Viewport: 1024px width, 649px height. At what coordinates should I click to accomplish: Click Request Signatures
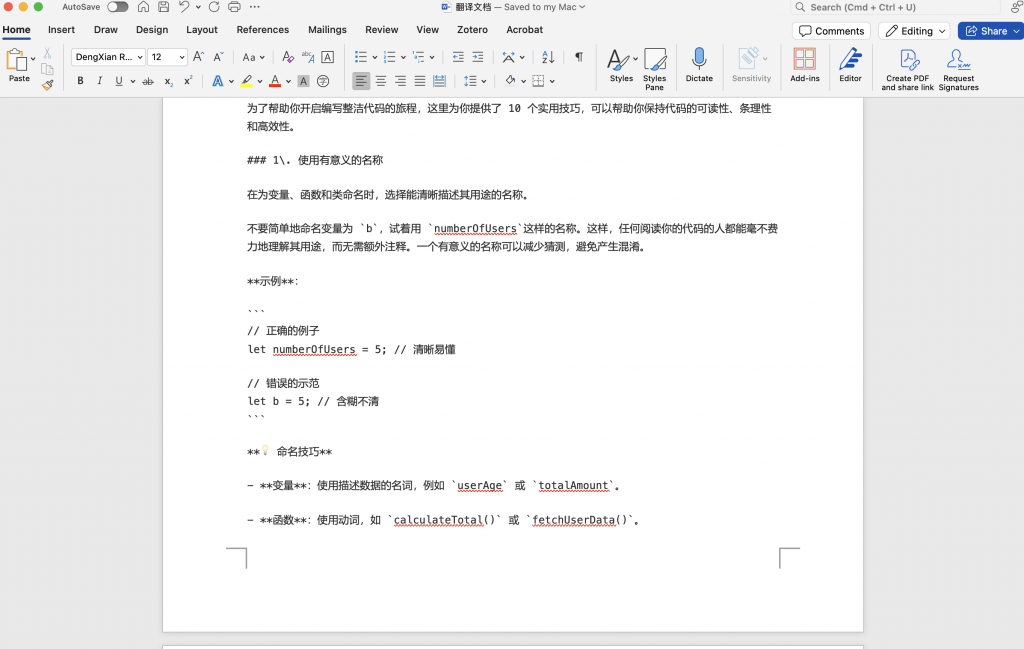[x=958, y=69]
